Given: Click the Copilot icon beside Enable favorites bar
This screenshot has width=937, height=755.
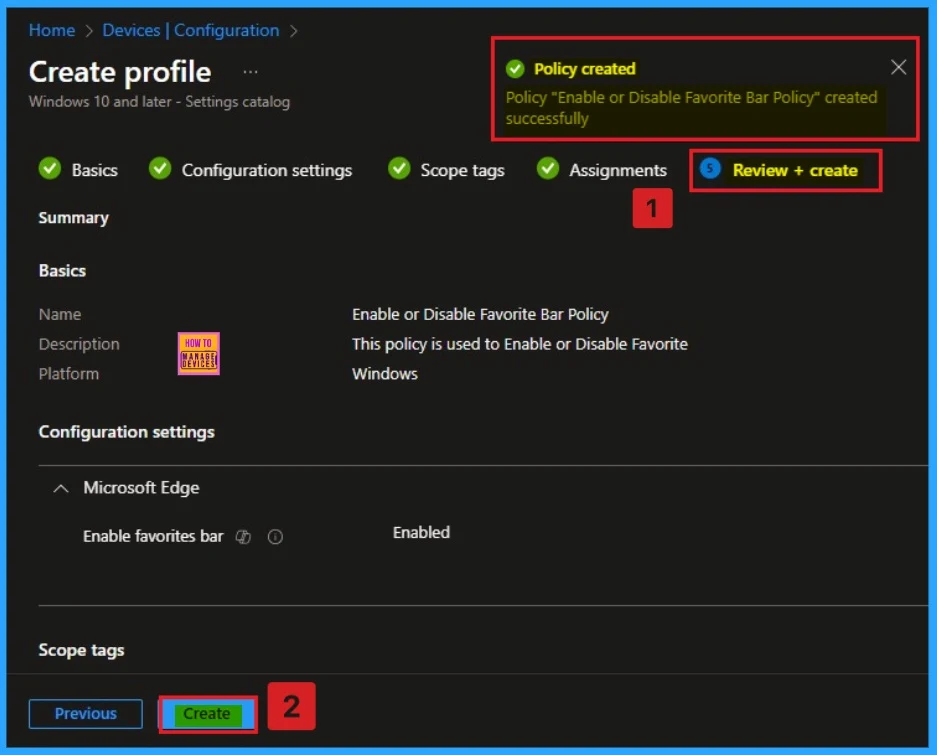Looking at the screenshot, I should (x=243, y=537).
